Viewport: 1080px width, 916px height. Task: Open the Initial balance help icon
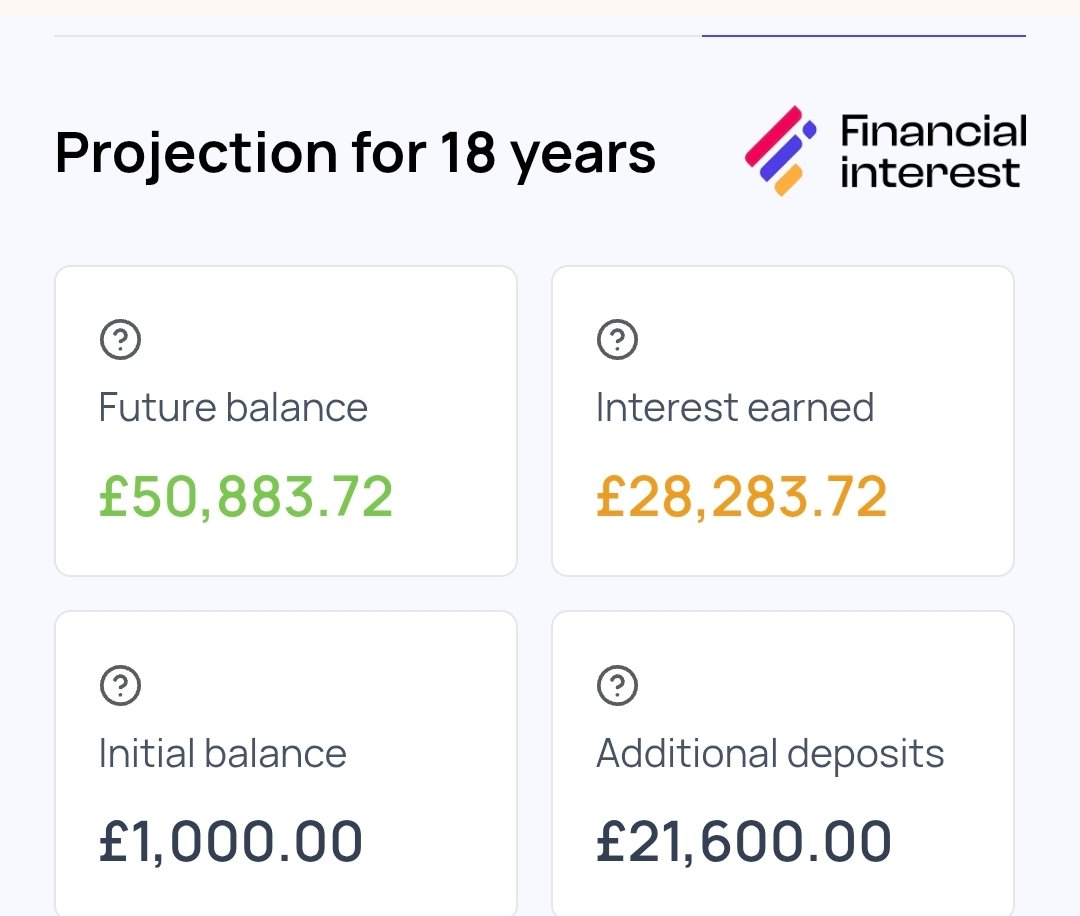click(x=121, y=685)
